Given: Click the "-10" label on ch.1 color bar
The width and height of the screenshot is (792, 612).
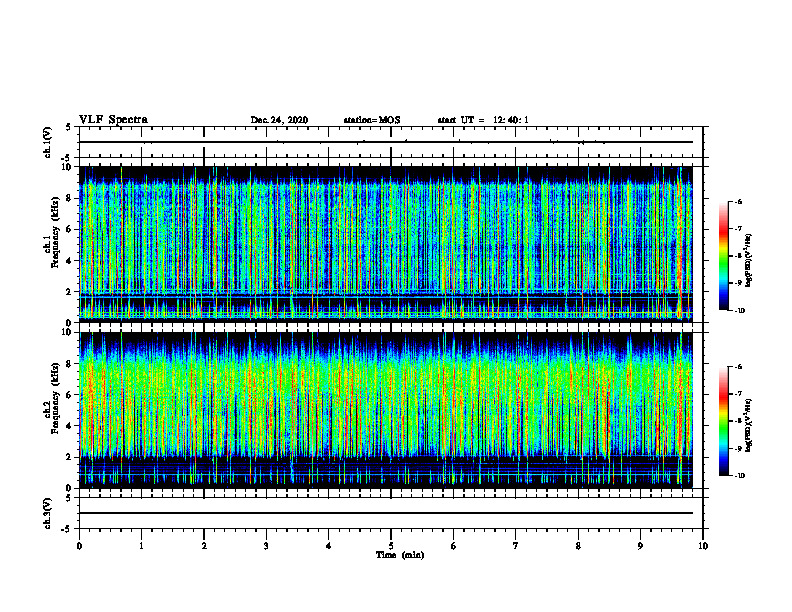Looking at the screenshot, I should [739, 311].
